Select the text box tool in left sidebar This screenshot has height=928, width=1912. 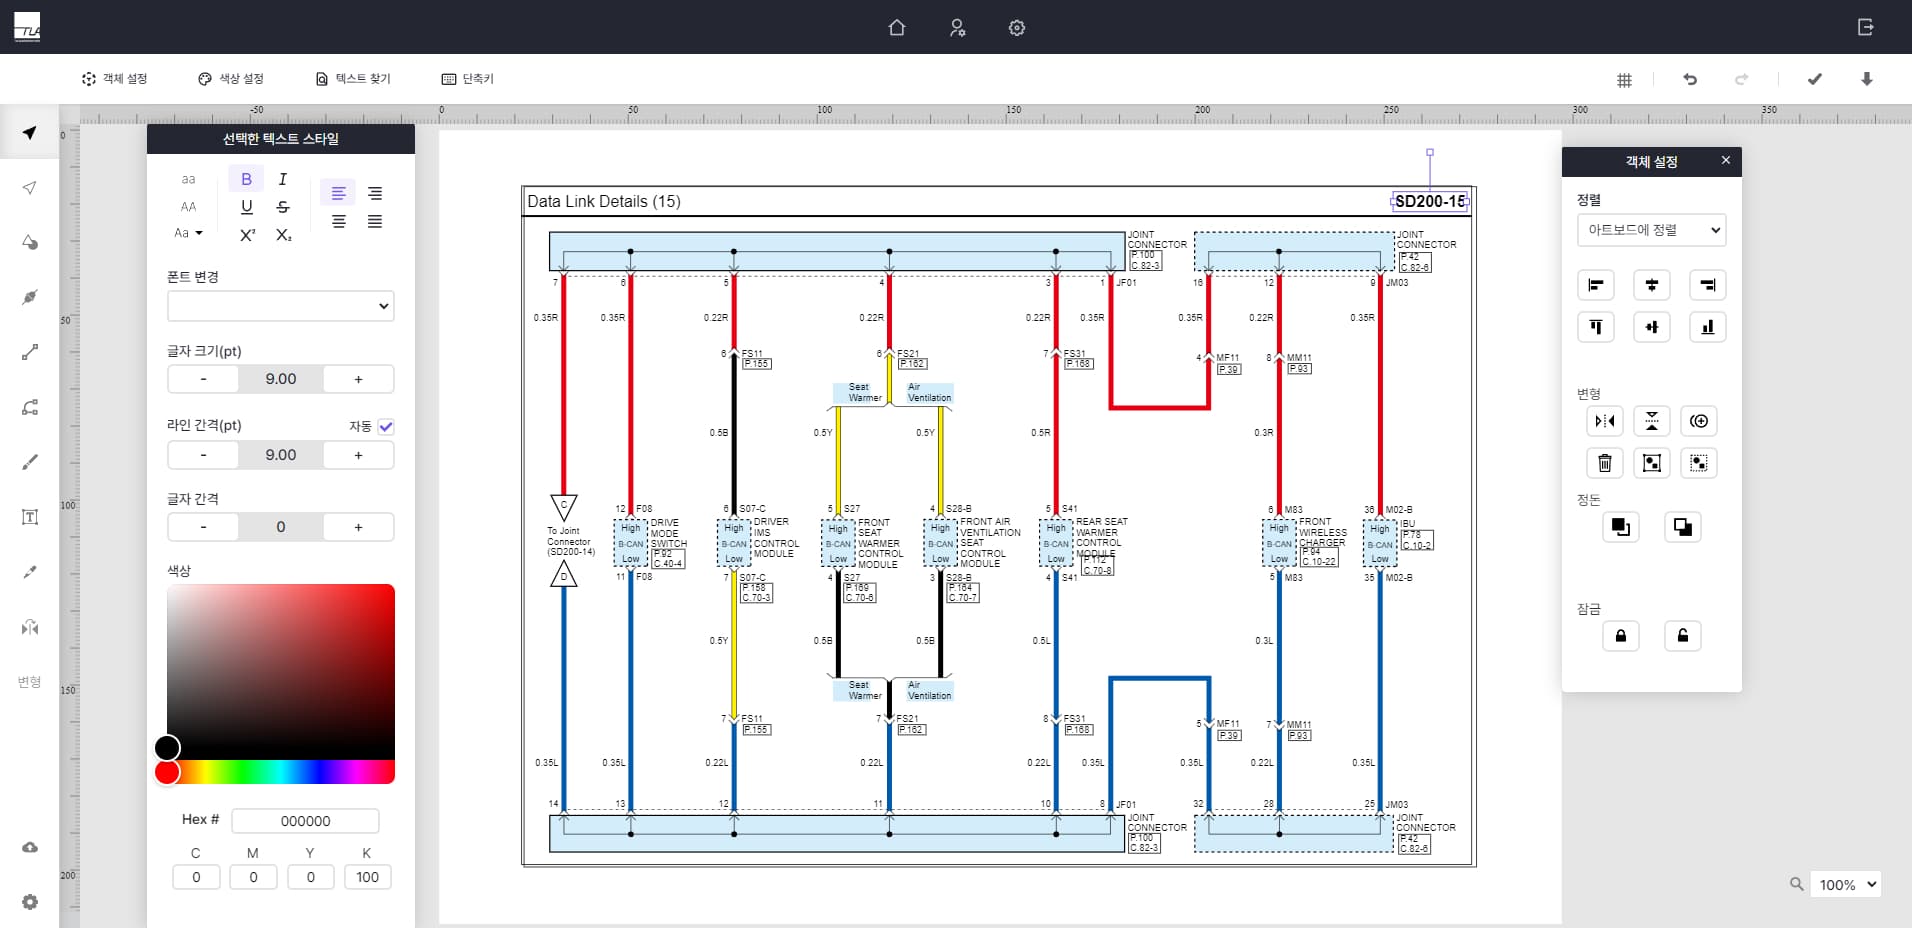click(30, 517)
